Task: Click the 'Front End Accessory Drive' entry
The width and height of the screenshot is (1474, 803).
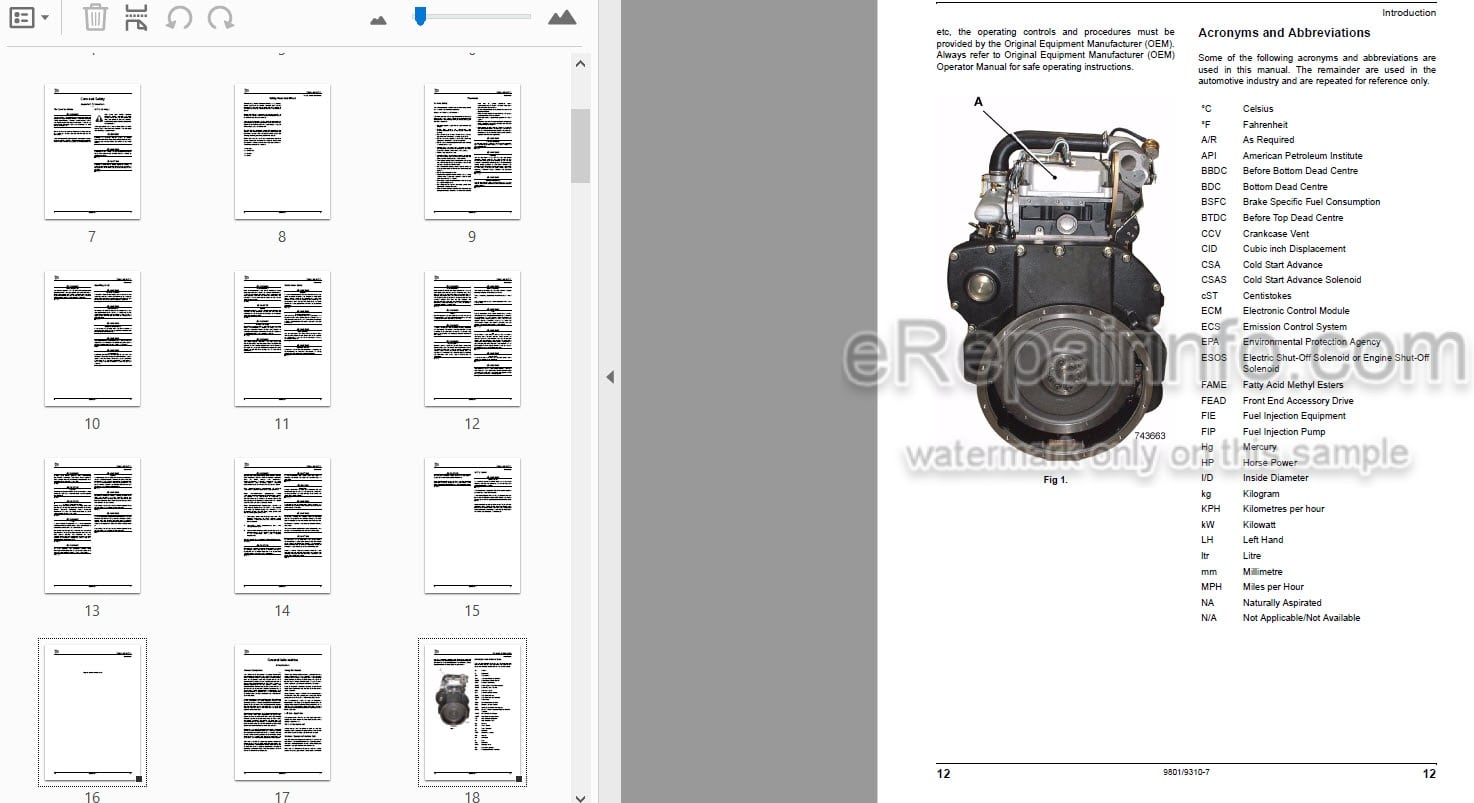Action: click(x=1298, y=401)
